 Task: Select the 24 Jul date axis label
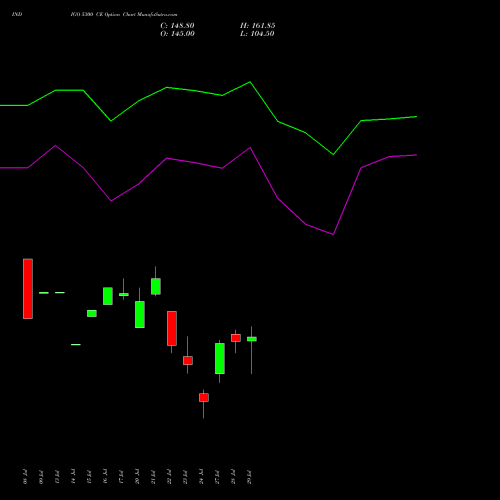coord(201,477)
